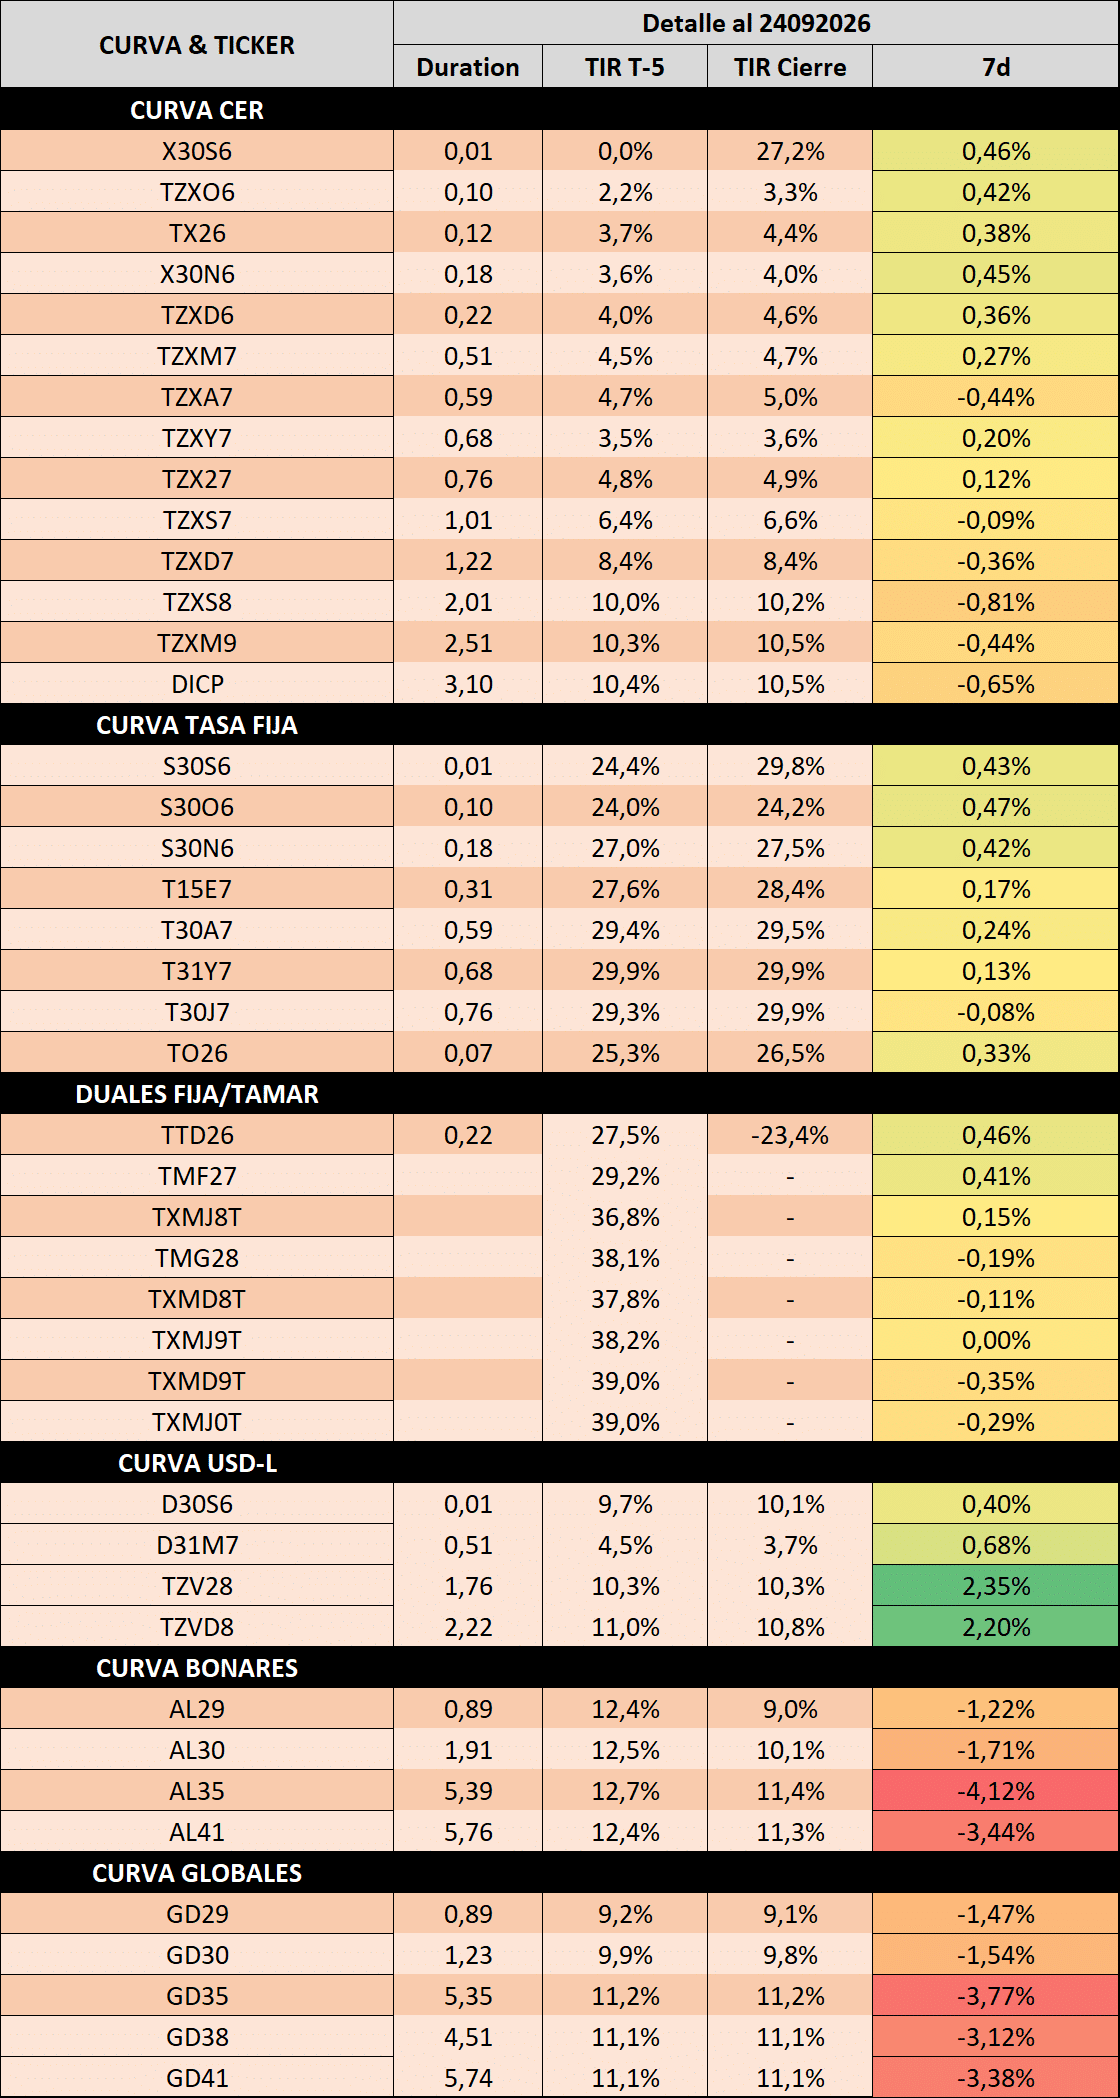The height and width of the screenshot is (2098, 1120).
Task: Select the GD41 ticker cell
Action: pyautogui.click(x=197, y=2078)
